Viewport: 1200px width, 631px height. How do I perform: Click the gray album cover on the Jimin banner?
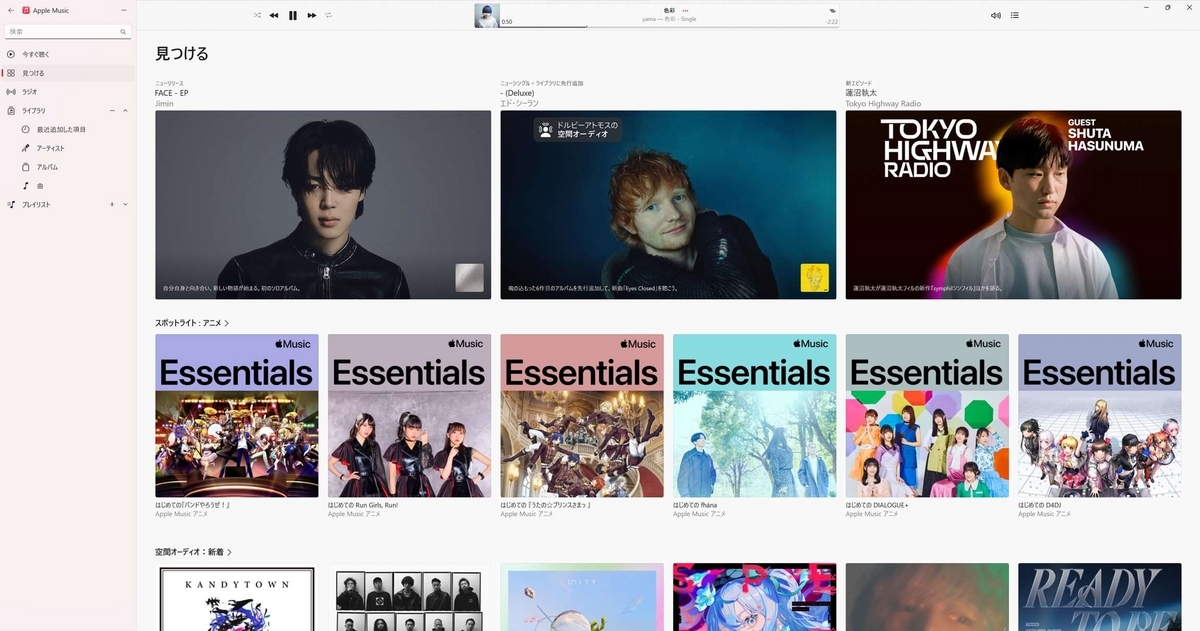[x=469, y=277]
